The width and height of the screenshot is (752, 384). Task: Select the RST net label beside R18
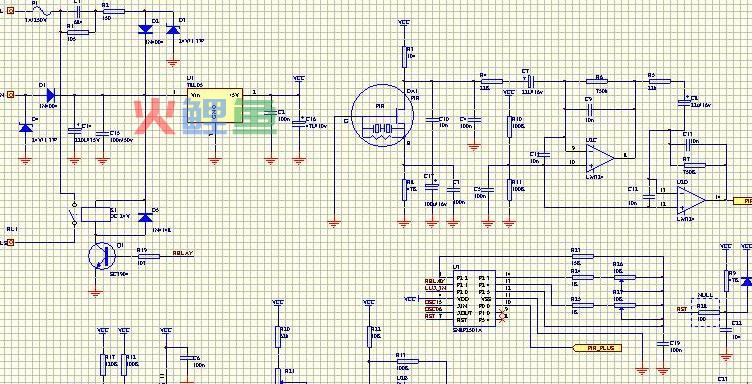click(681, 309)
